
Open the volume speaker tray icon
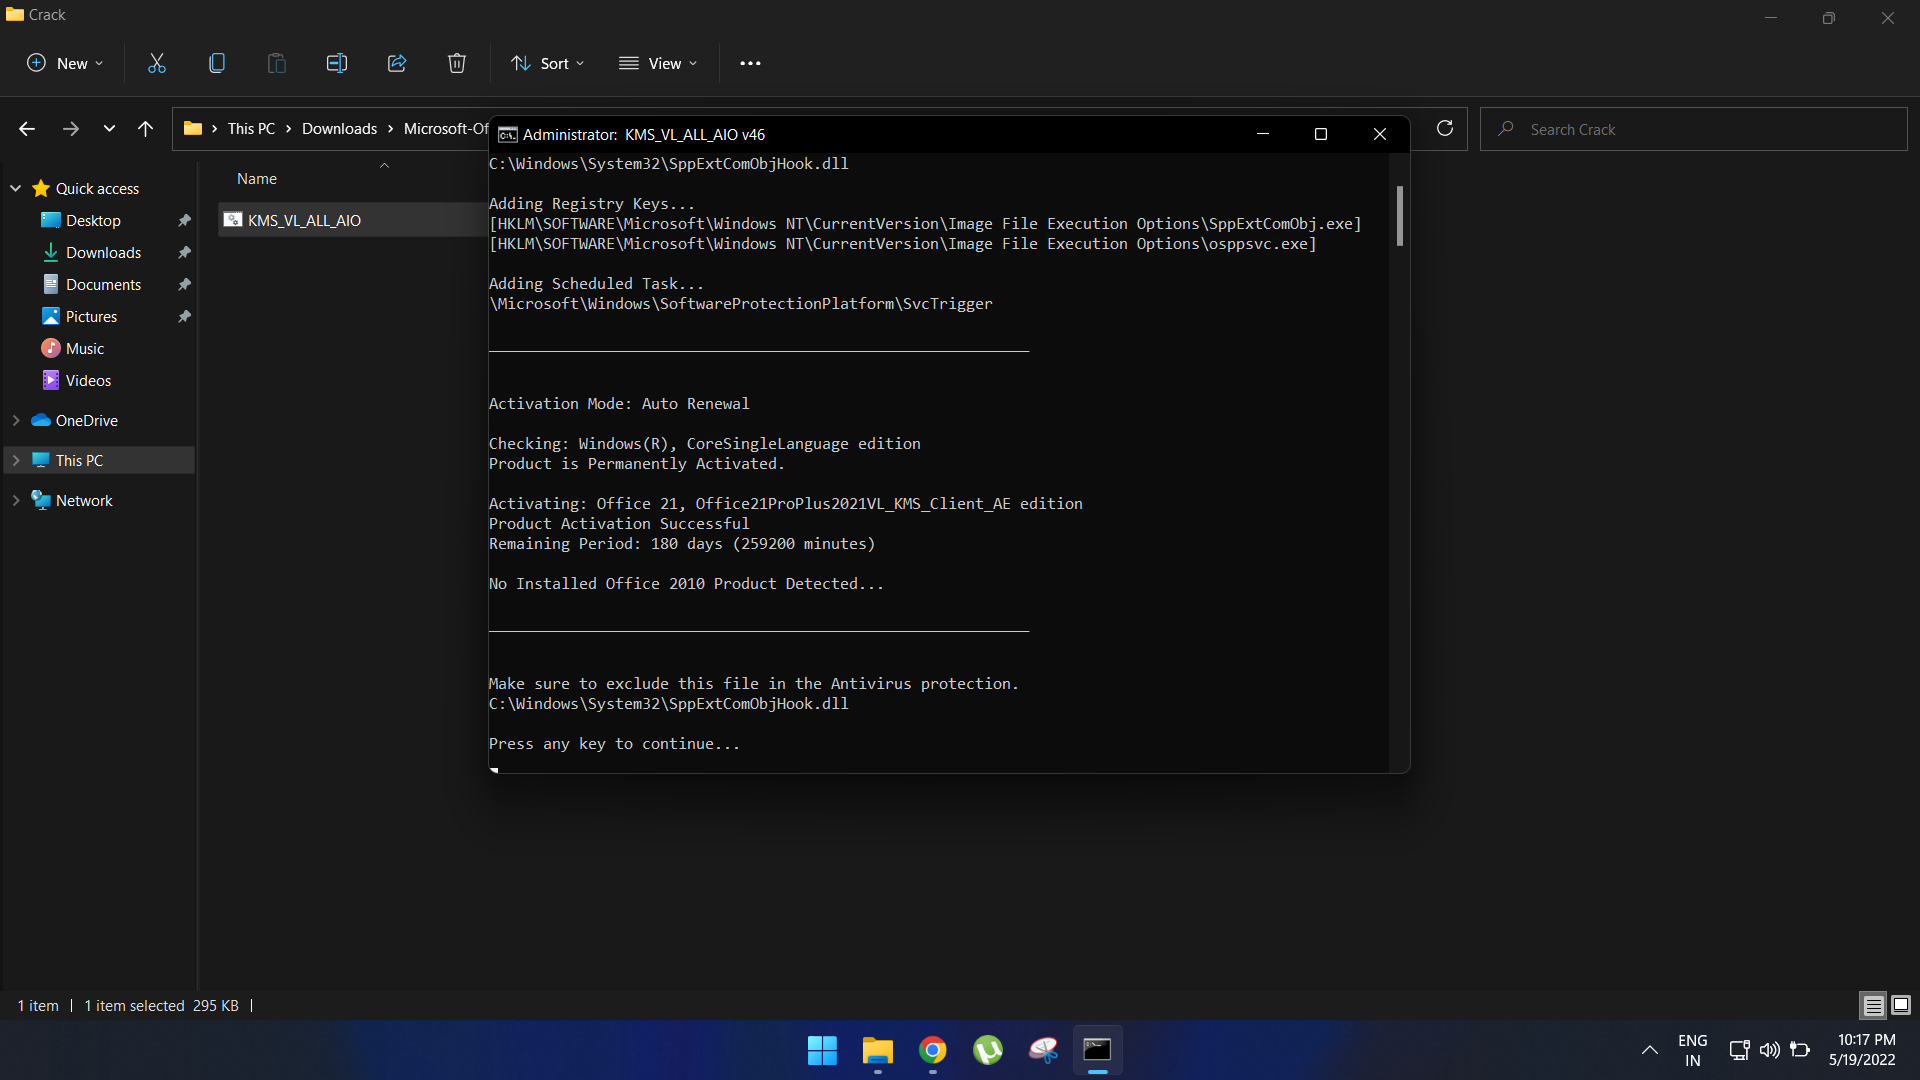coord(1770,1050)
